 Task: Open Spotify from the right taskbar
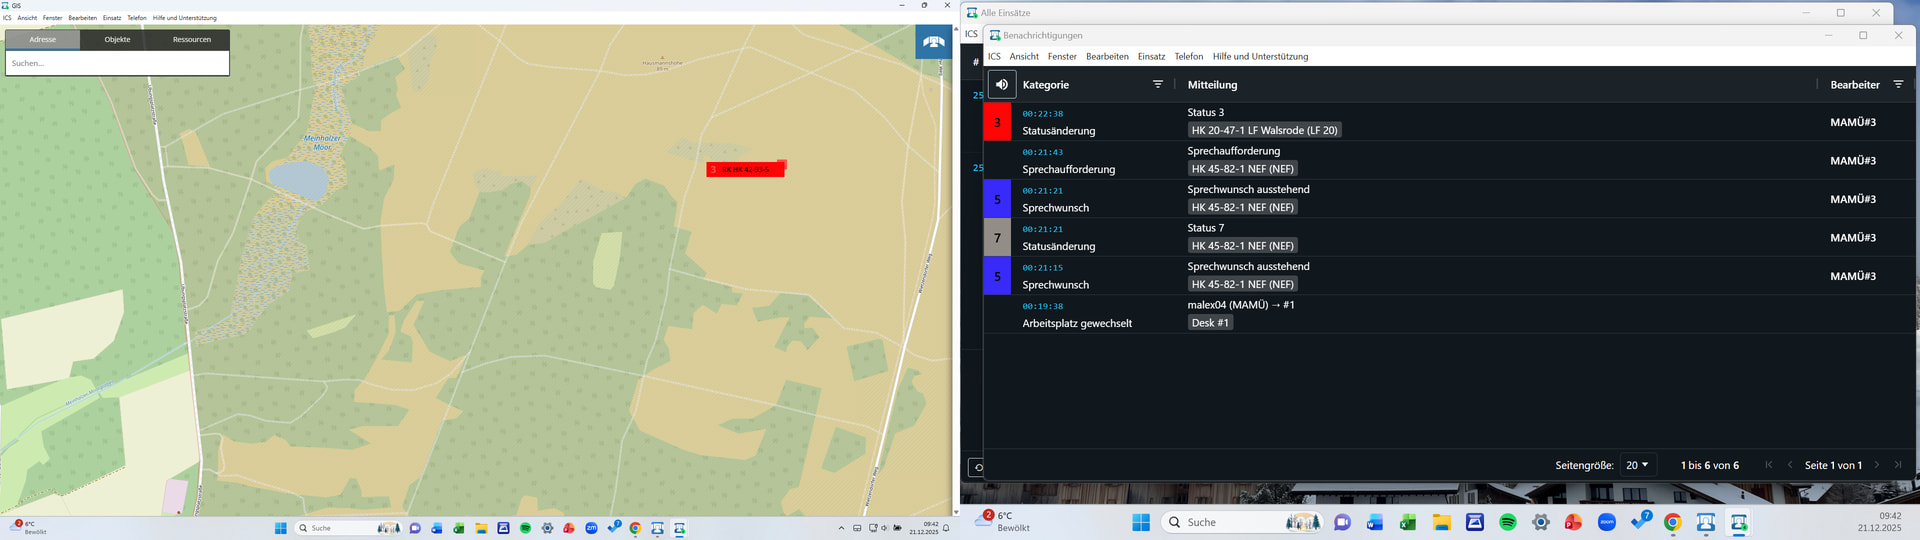[x=1508, y=522]
